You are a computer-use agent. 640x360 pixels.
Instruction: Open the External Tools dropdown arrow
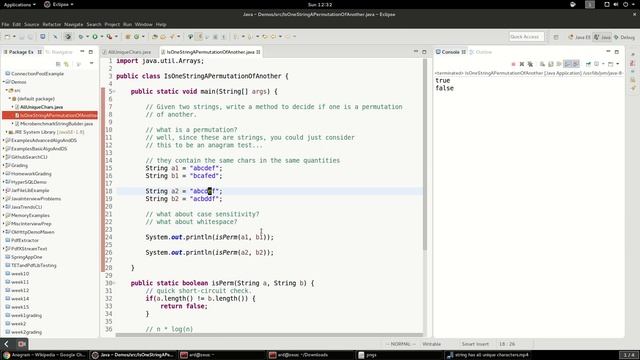pos(116,37)
